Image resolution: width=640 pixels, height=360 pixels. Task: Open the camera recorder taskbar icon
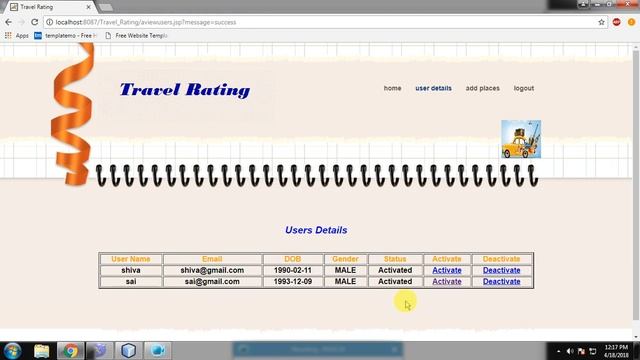[x=157, y=351]
